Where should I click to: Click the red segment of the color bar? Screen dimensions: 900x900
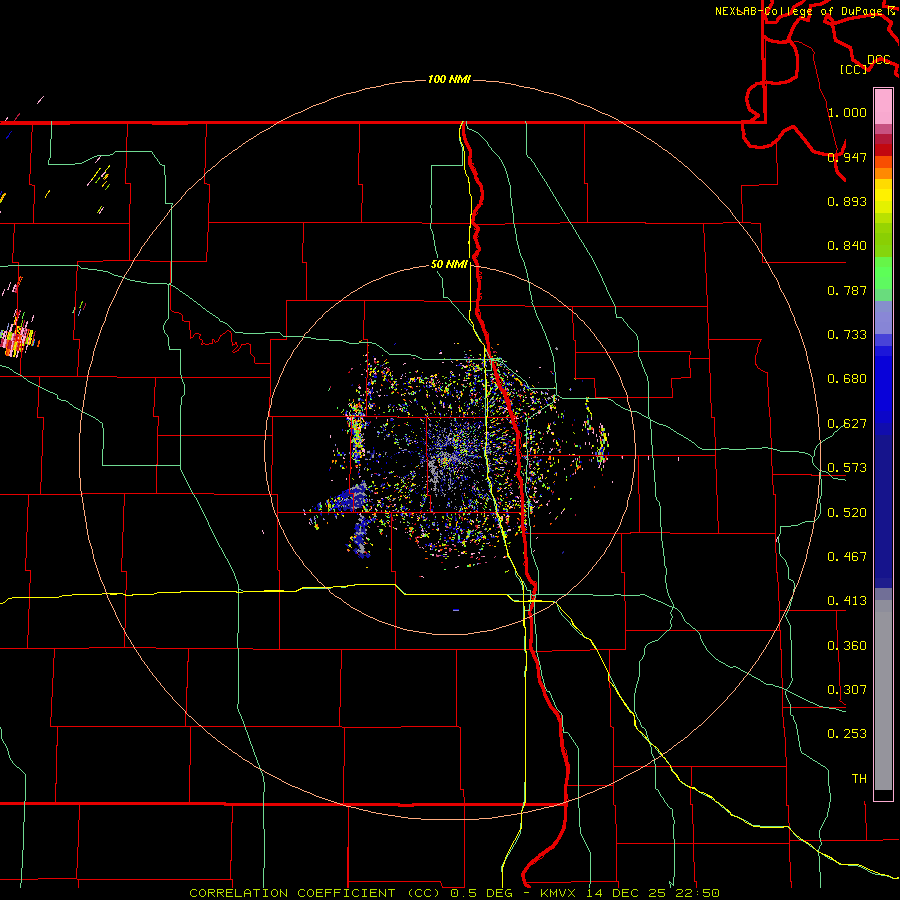(883, 150)
